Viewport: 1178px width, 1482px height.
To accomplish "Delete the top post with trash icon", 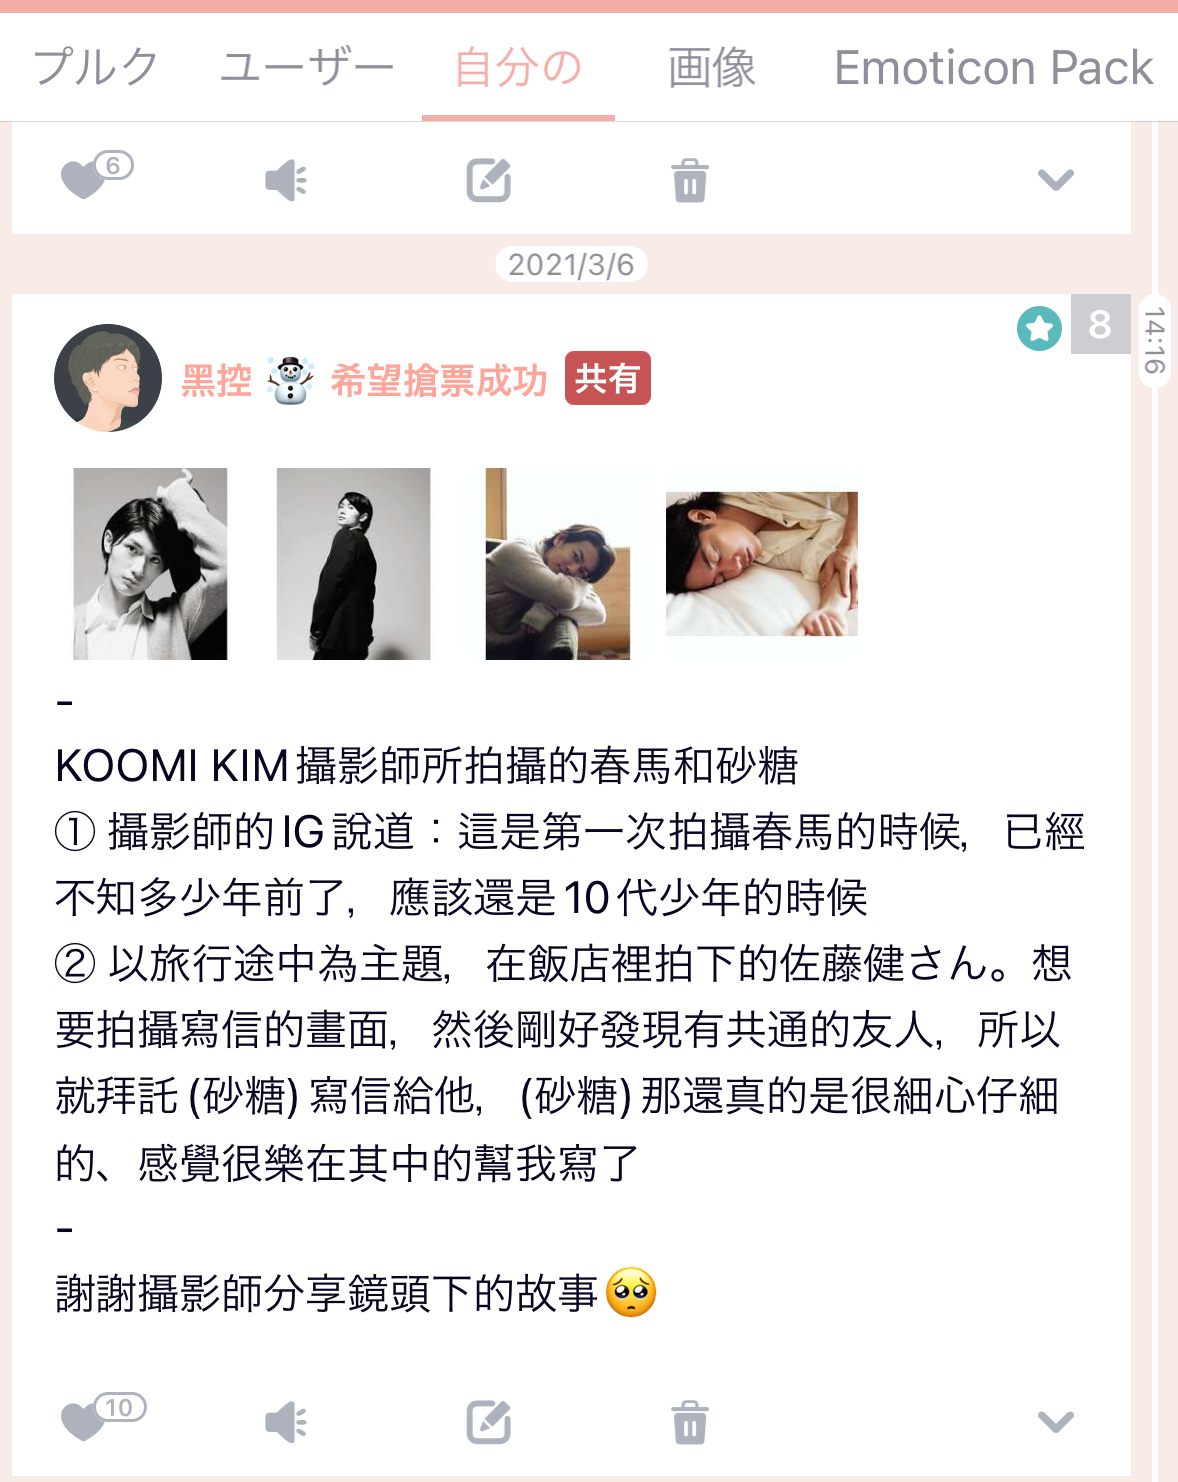I will [690, 181].
